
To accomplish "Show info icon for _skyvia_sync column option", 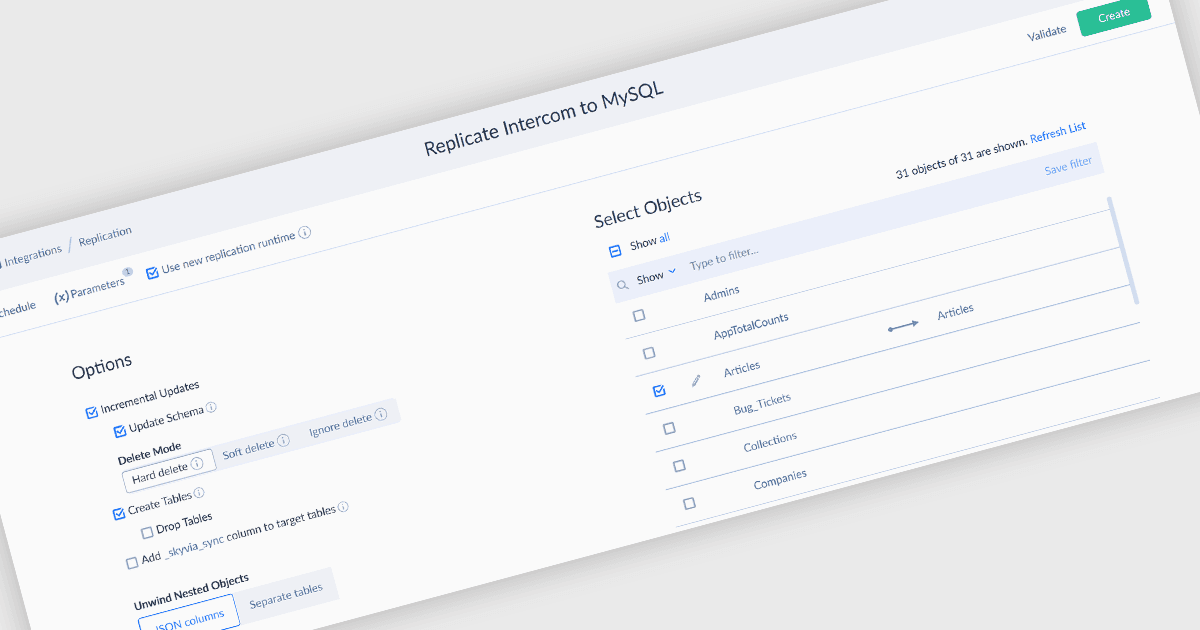I will click(343, 507).
